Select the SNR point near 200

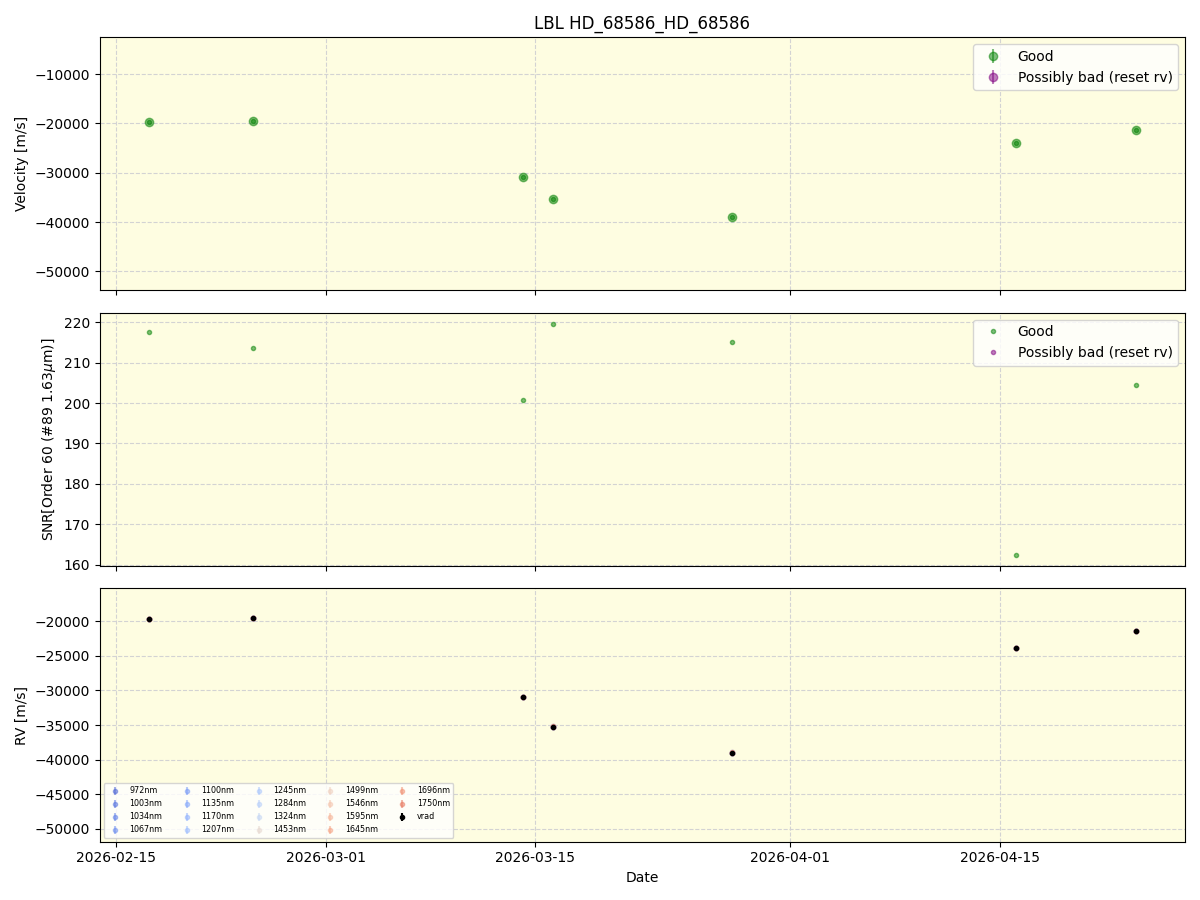[x=523, y=400]
